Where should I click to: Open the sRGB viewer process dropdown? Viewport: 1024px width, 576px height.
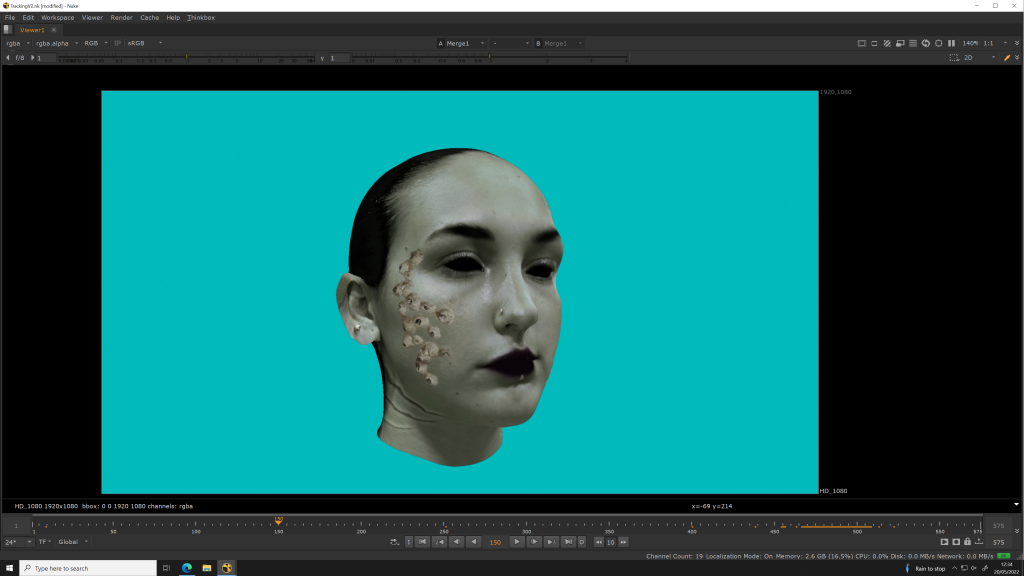click(x=144, y=43)
